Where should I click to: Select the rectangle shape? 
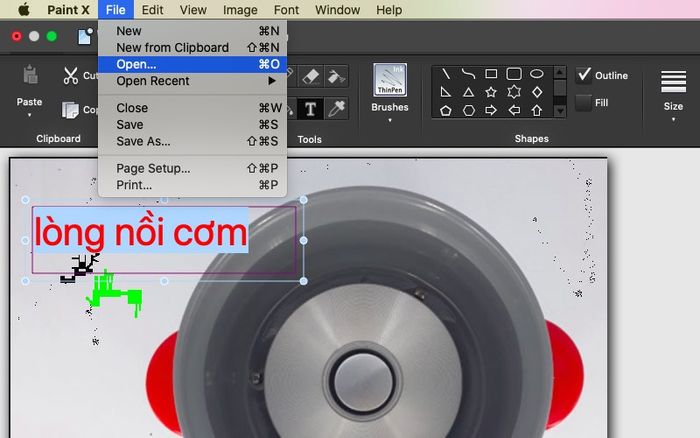pyautogui.click(x=491, y=74)
